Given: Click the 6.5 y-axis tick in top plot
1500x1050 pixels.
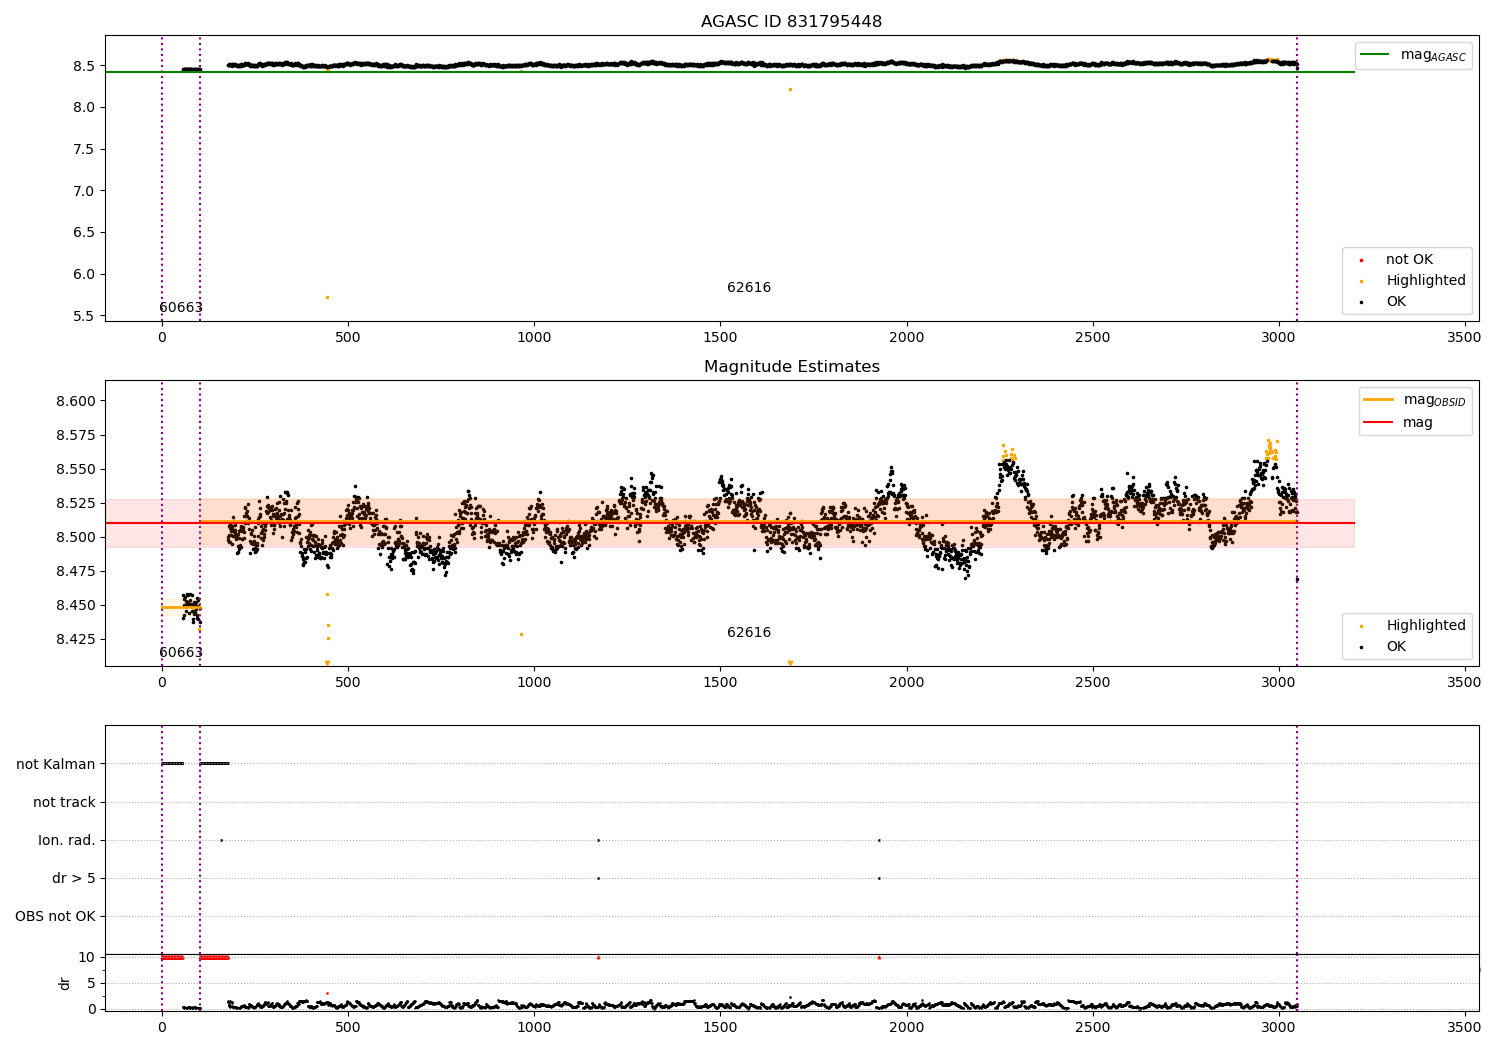Looking at the screenshot, I should 86,233.
